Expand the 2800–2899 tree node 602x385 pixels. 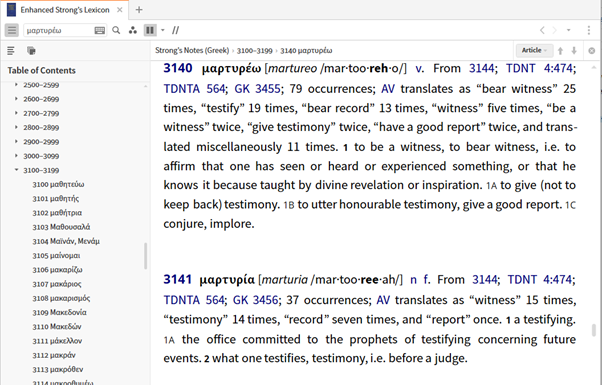[16, 127]
